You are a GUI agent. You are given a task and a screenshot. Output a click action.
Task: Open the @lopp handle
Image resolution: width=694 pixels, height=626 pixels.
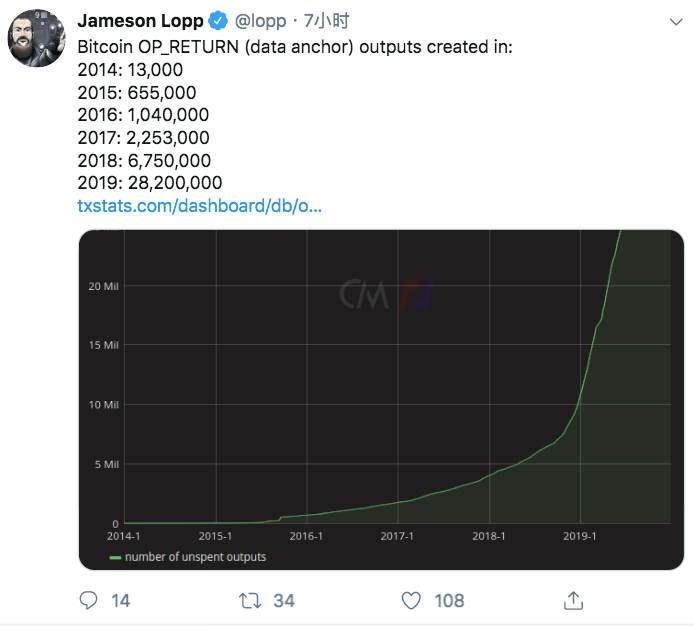click(260, 21)
